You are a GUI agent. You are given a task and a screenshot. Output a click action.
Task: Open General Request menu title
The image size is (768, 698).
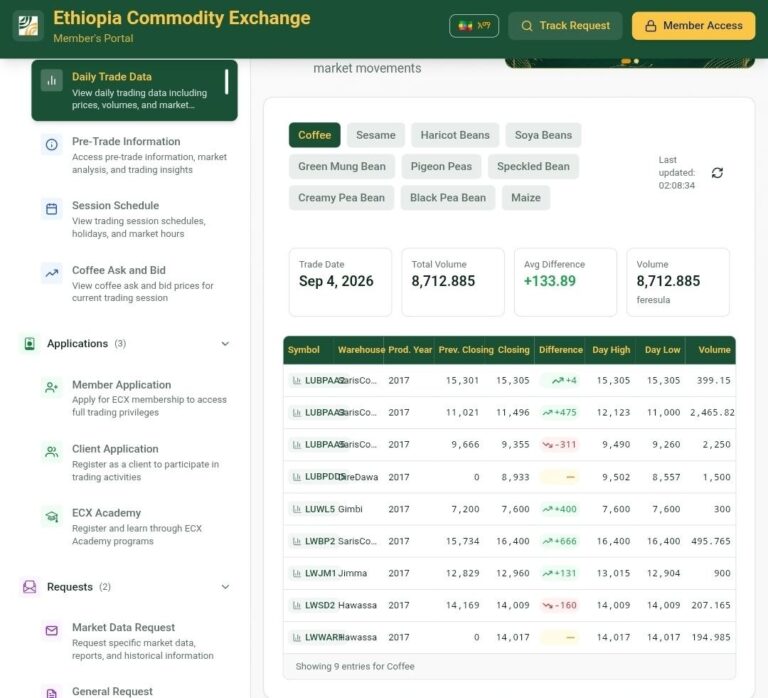tap(112, 692)
